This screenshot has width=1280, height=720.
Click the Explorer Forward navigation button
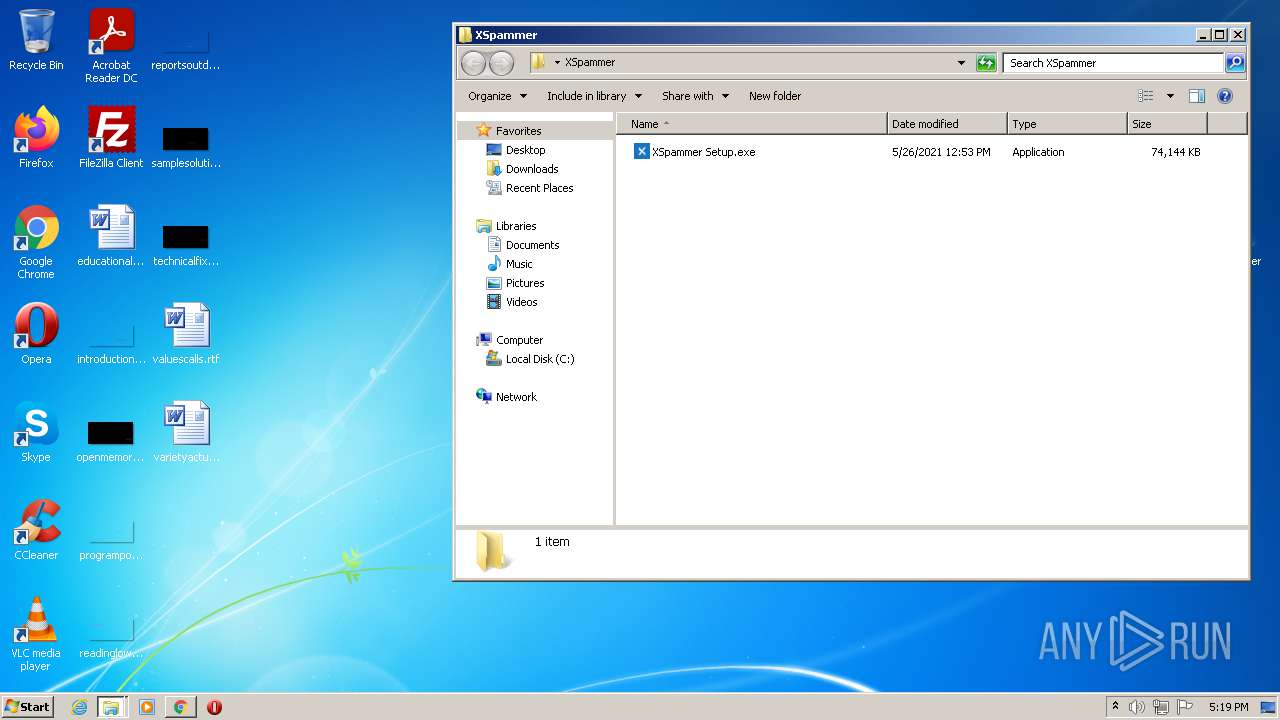(501, 63)
